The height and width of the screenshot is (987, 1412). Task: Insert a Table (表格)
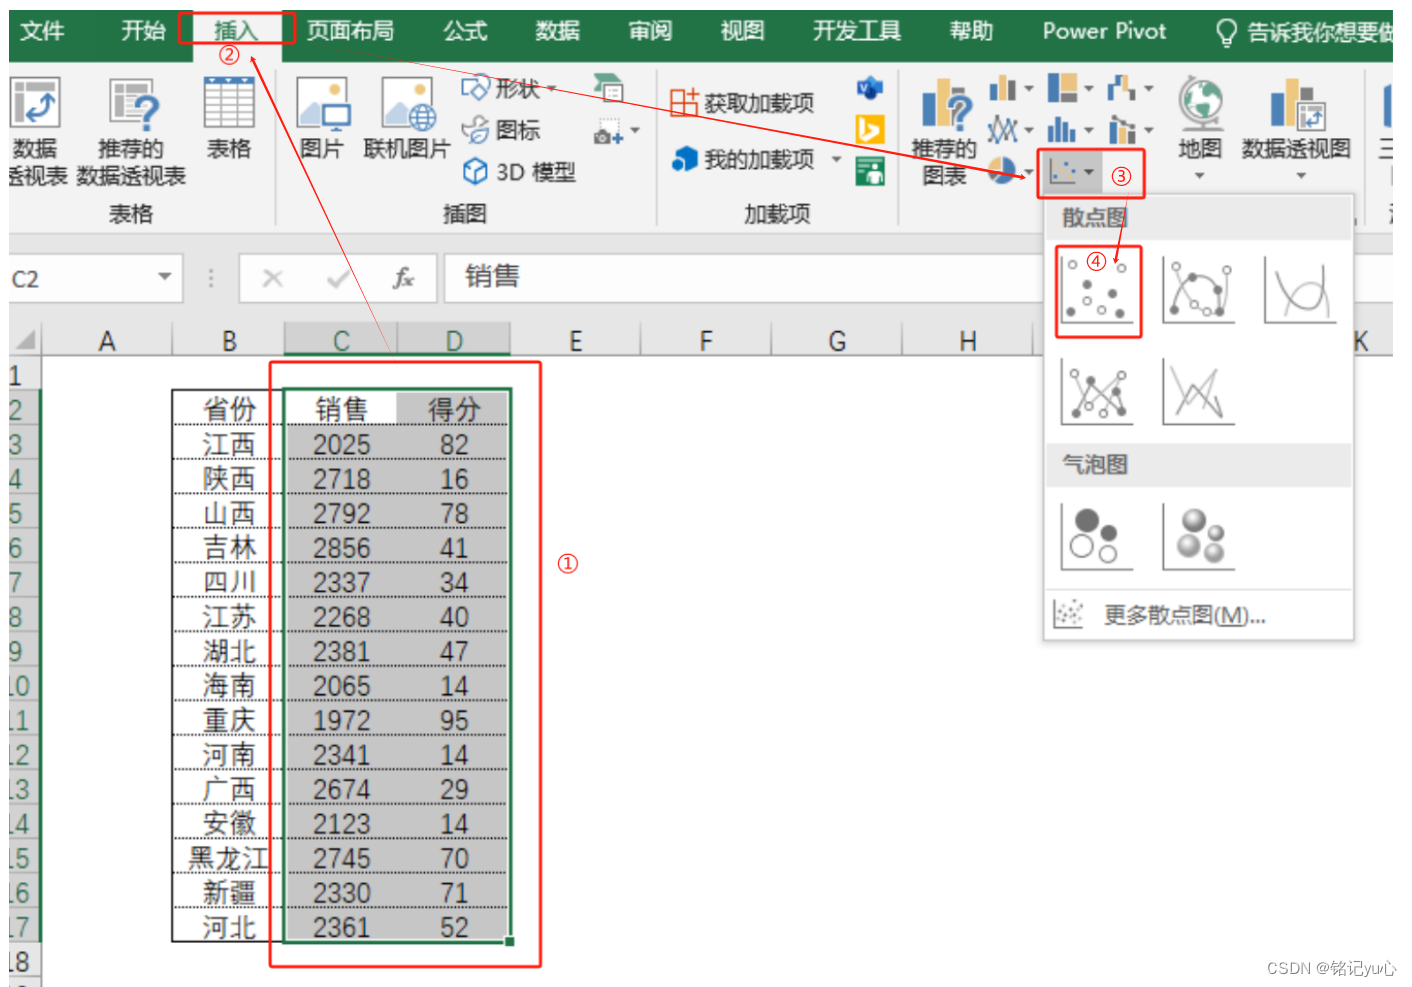pos(229,118)
